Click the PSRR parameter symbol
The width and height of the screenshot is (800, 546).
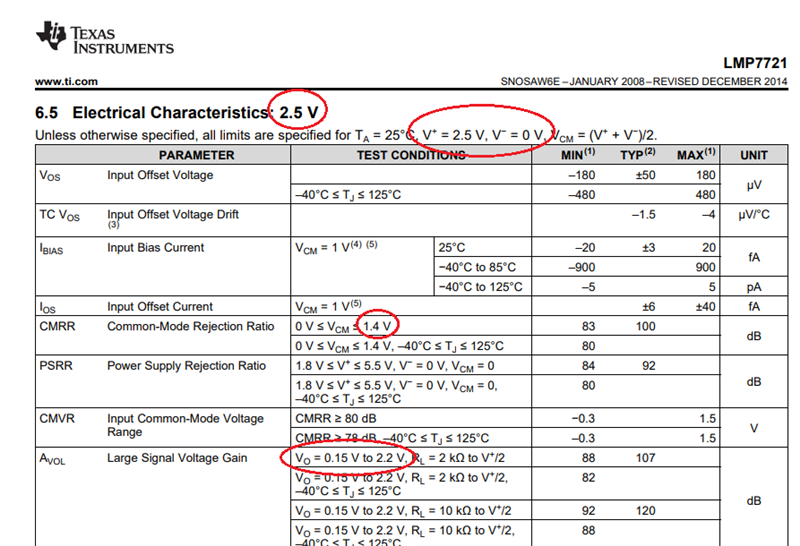[56, 366]
